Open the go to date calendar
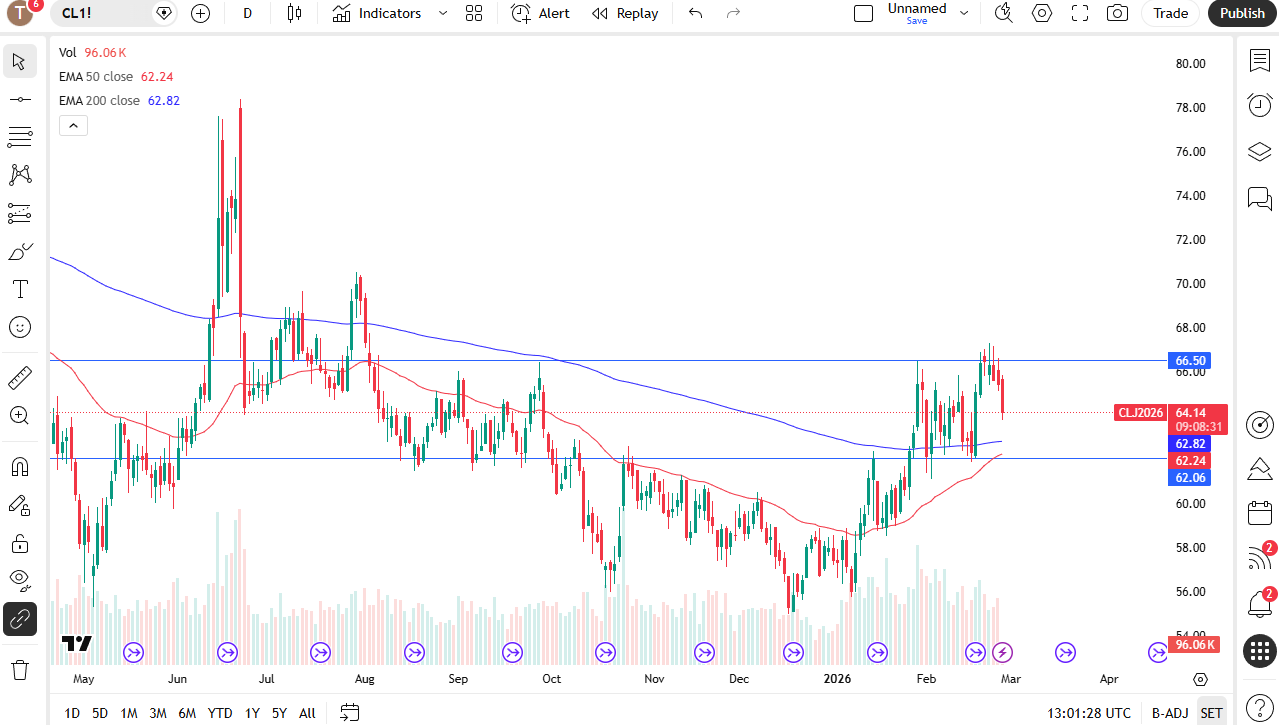Screen dimensions: 1279x725 [349, 713]
